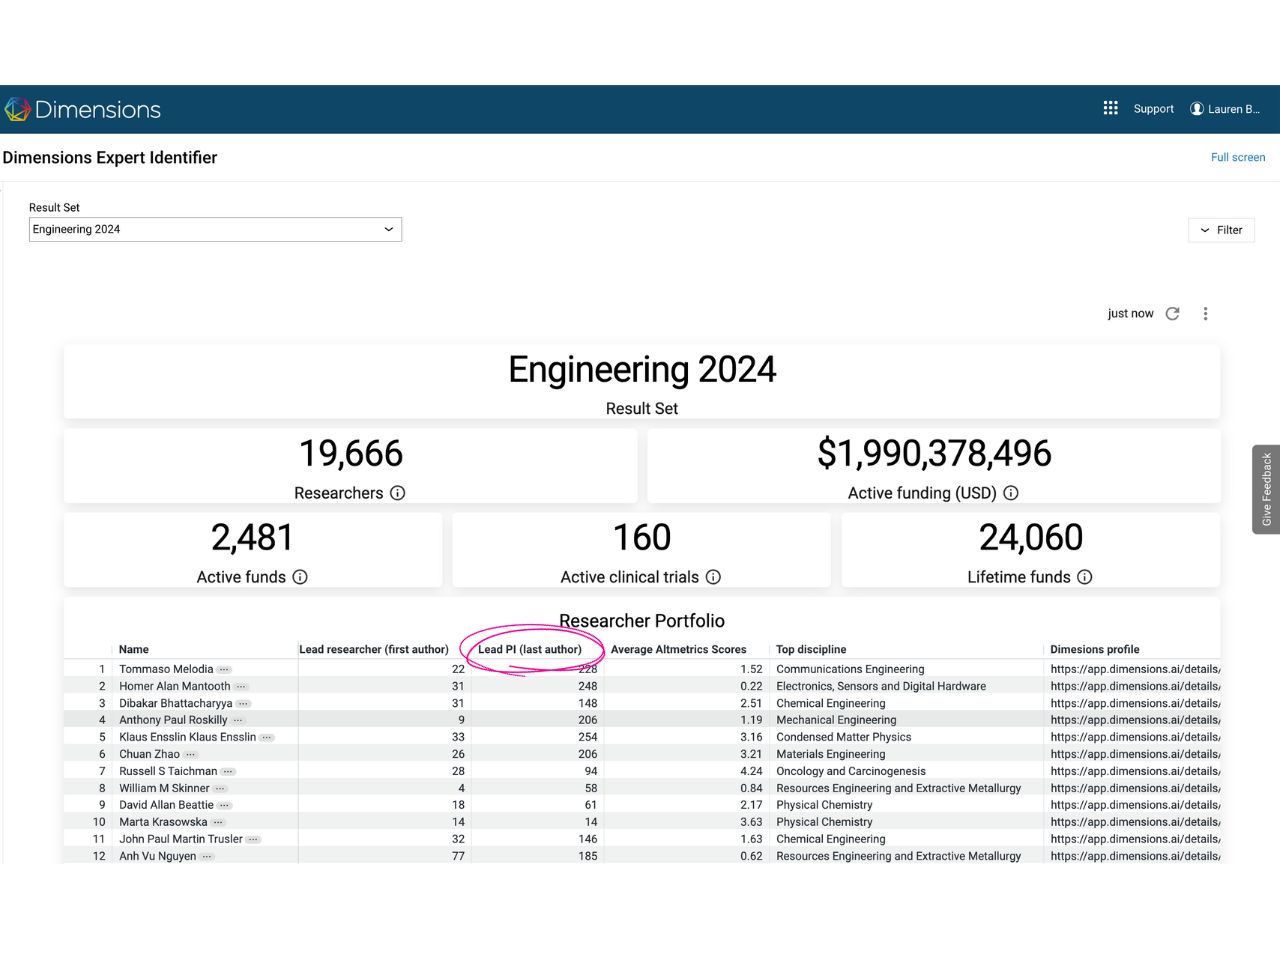Show info for Active funding (USD)
Image resolution: width=1280 pixels, height=960 pixels.
pos(1011,493)
